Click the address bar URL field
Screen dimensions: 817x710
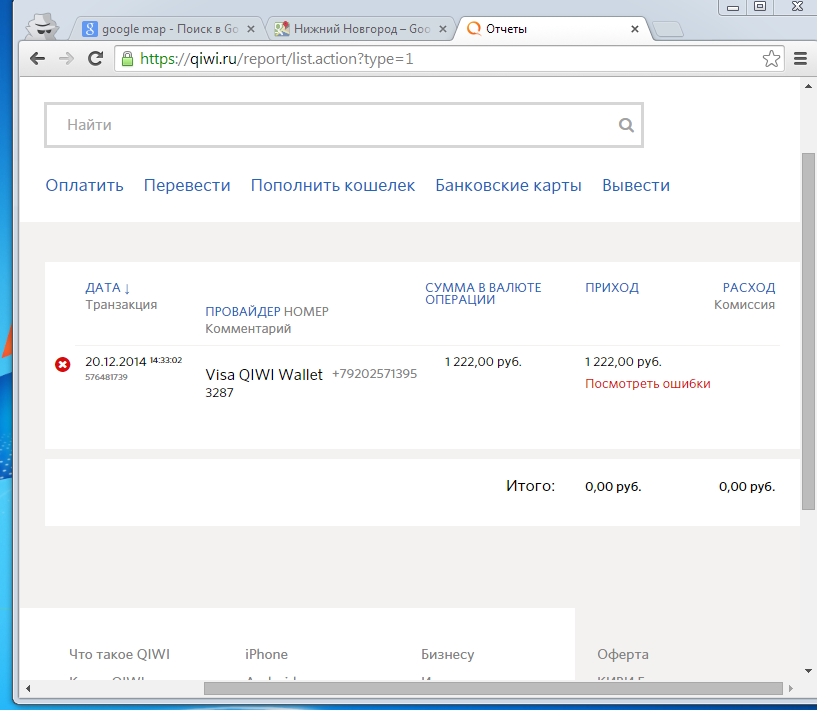448,59
